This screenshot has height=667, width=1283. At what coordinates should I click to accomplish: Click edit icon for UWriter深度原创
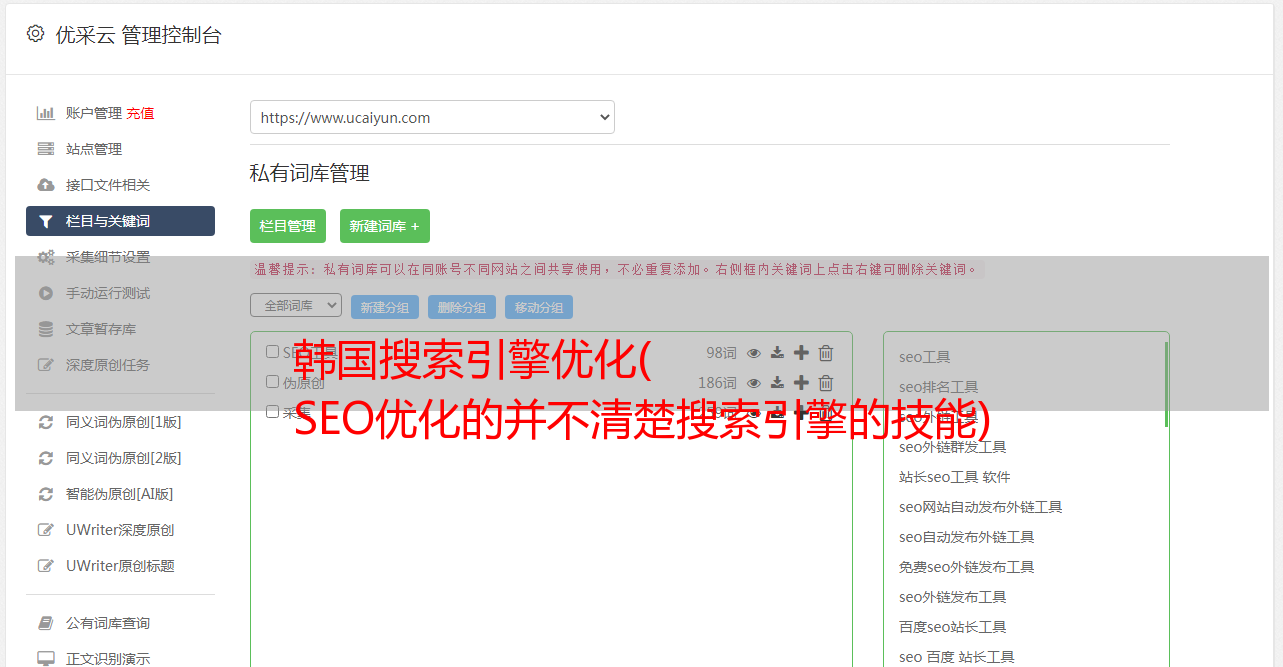tap(46, 530)
